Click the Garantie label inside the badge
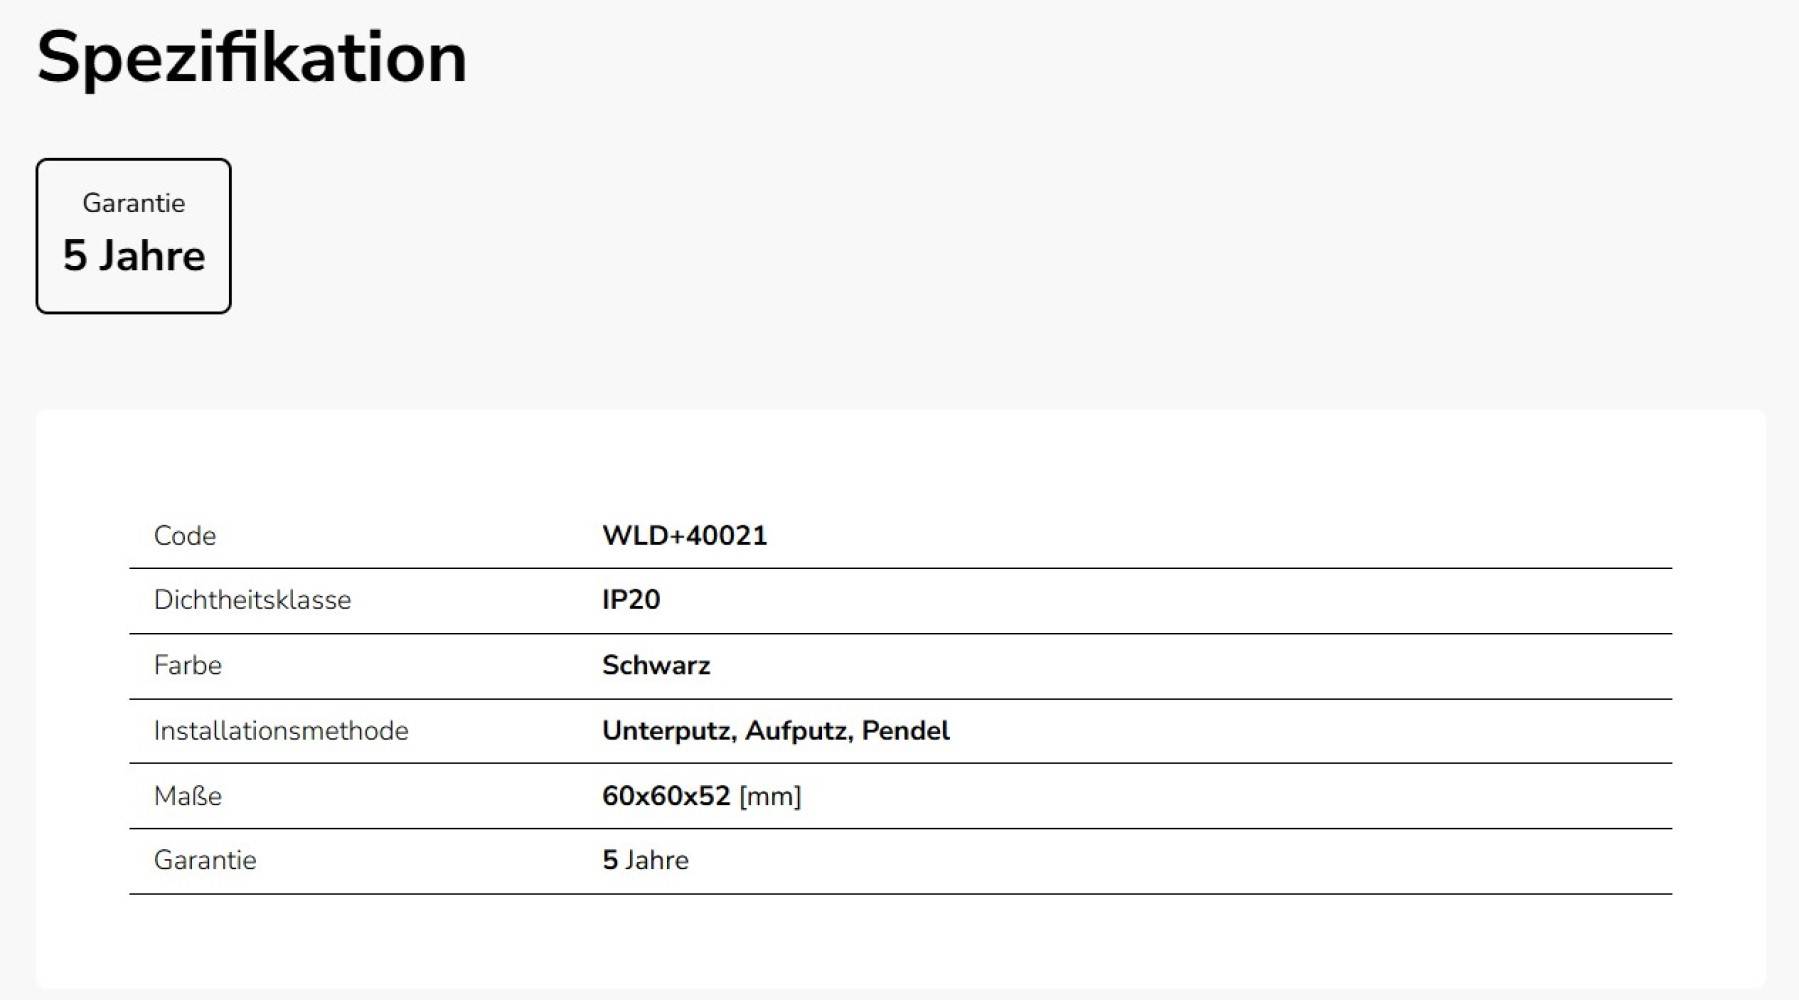This screenshot has height=1000, width=1799. tap(134, 203)
